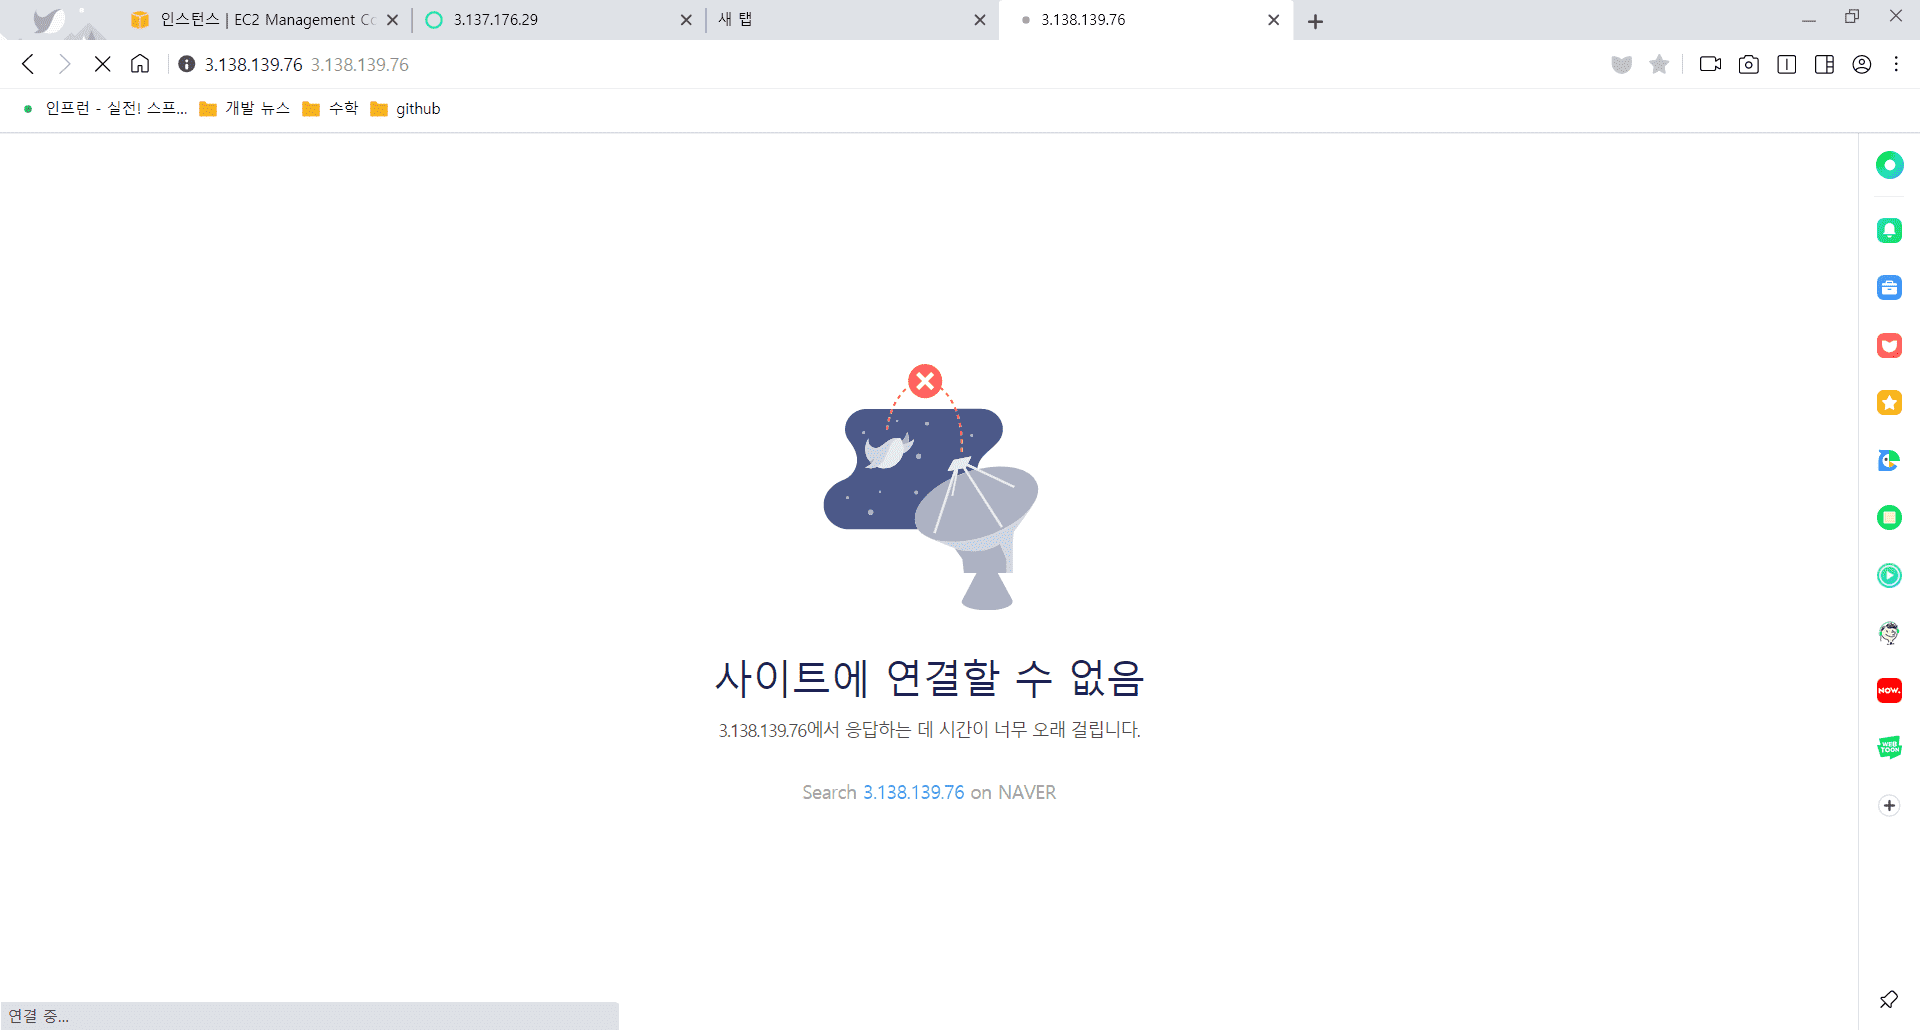The height and width of the screenshot is (1030, 1920).
Task: Open the three-dot browser menu
Action: point(1896,64)
